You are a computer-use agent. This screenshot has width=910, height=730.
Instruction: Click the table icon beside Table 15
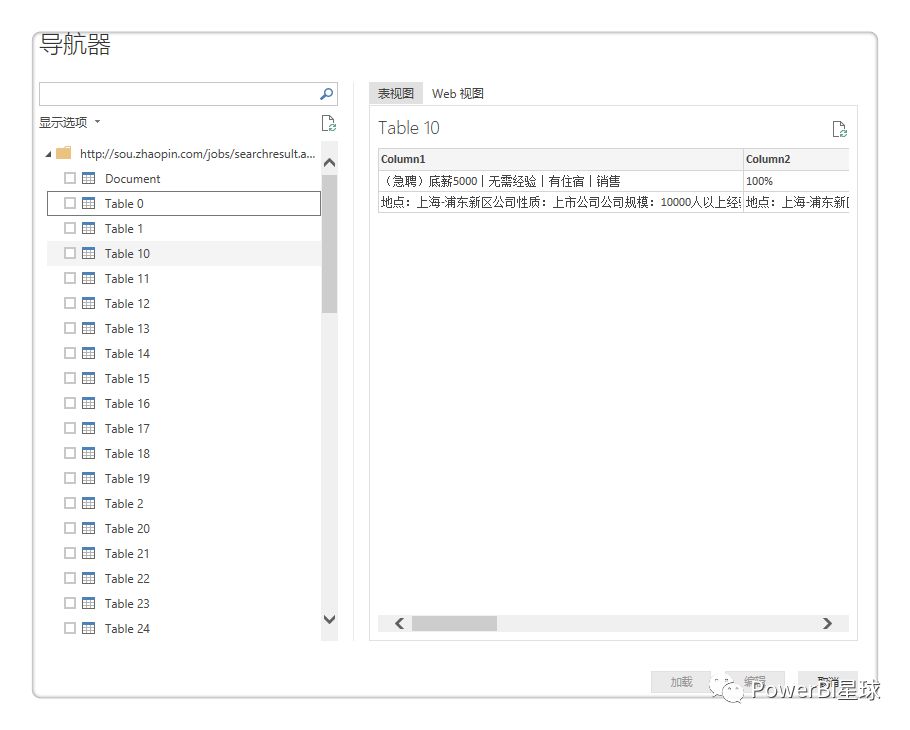[x=88, y=378]
